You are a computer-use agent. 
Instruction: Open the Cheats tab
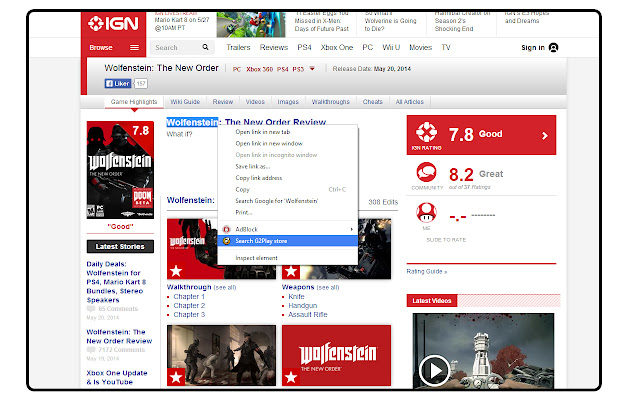click(x=373, y=102)
